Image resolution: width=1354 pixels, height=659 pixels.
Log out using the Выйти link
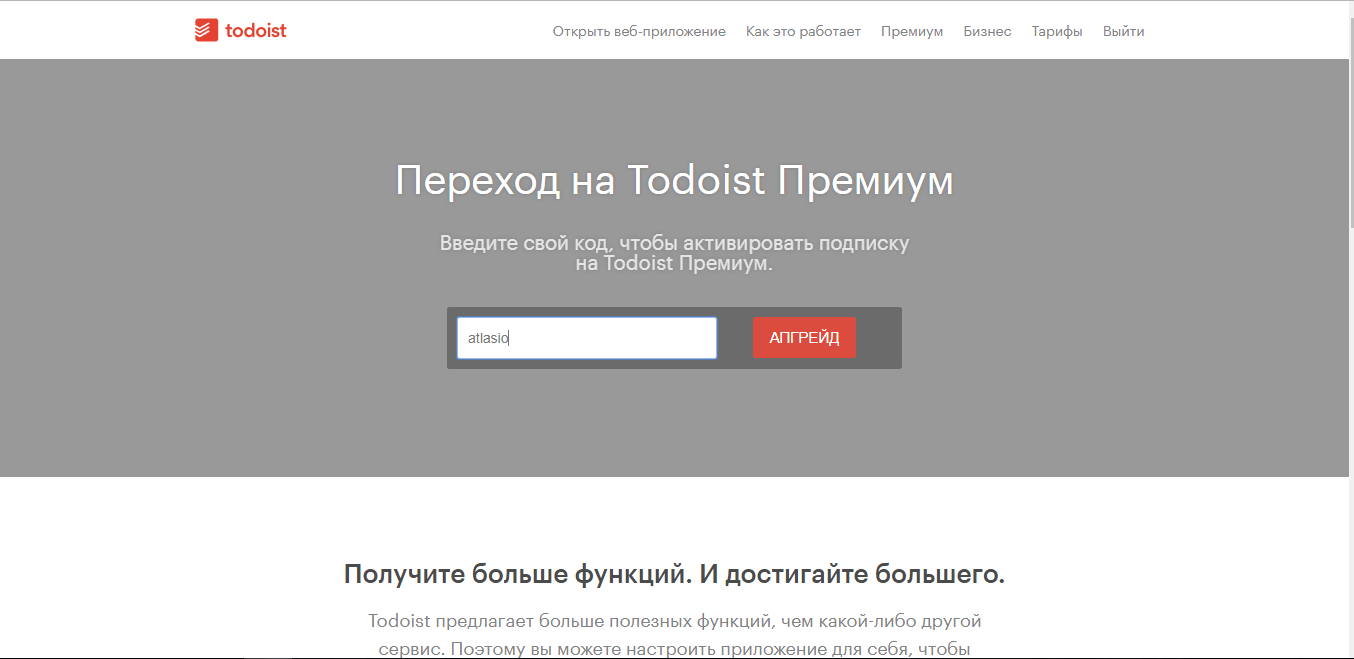[x=1124, y=32]
